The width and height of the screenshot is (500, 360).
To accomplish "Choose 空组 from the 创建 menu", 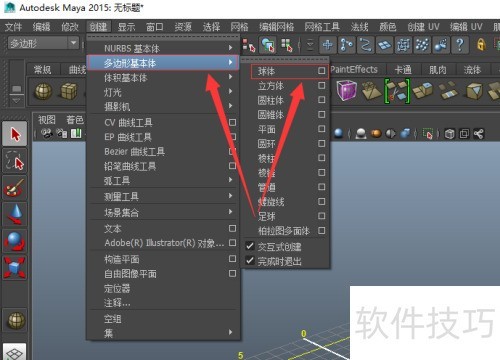I will [x=112, y=319].
